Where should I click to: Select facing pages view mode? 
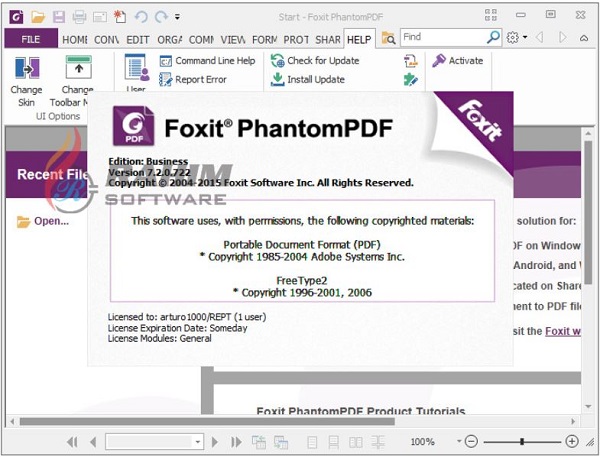click(356, 442)
